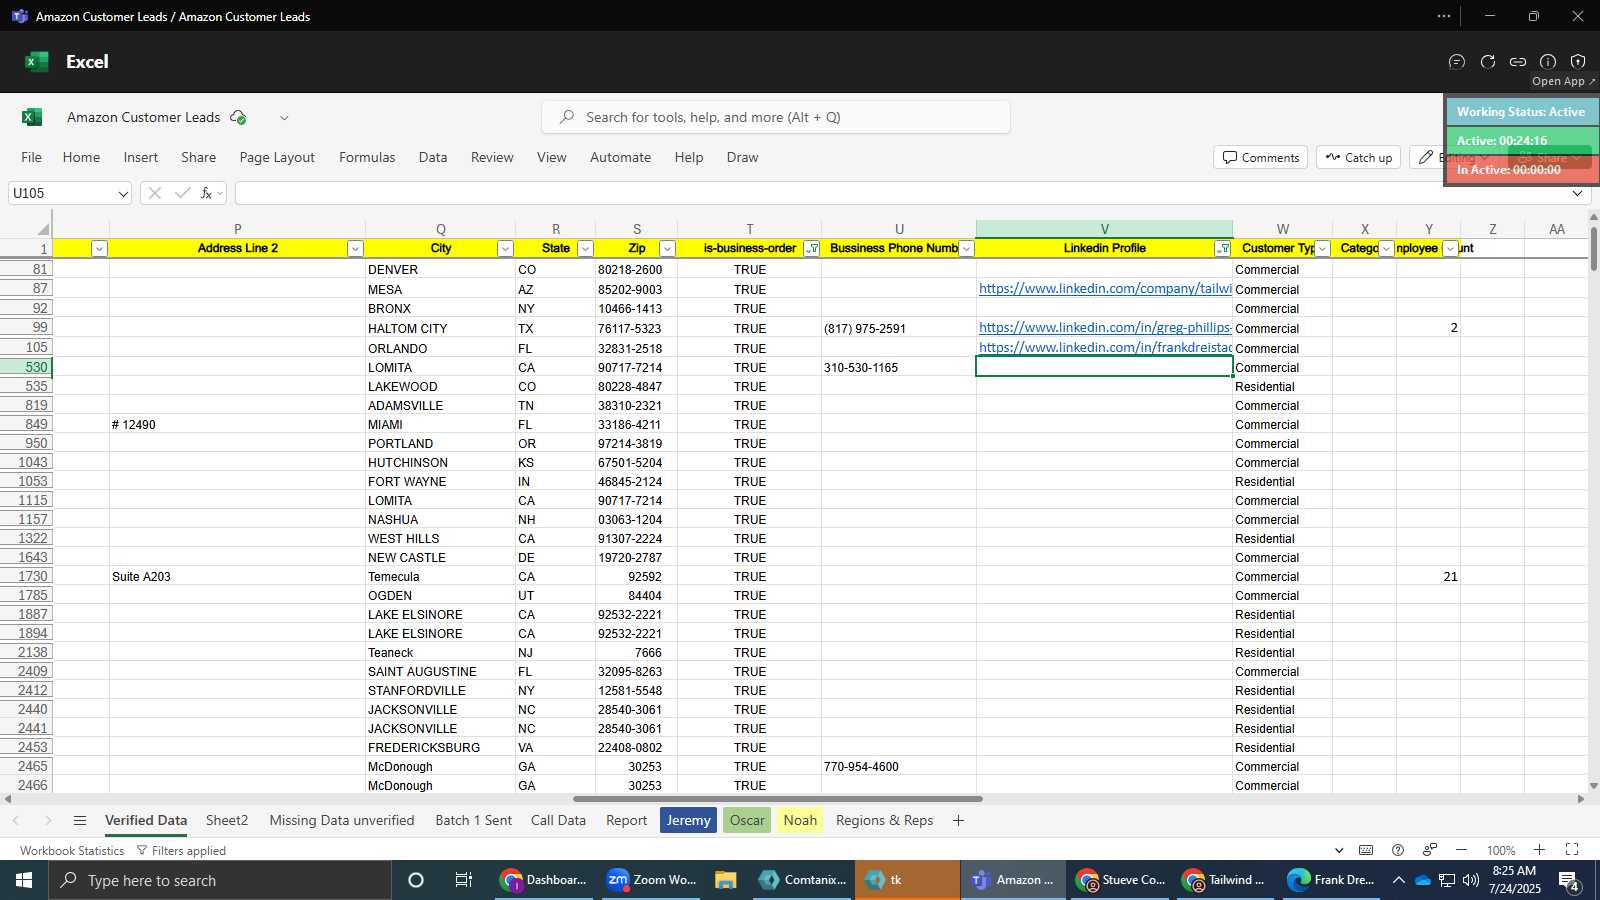Open filter dropdown for Address Line 2

[355, 249]
